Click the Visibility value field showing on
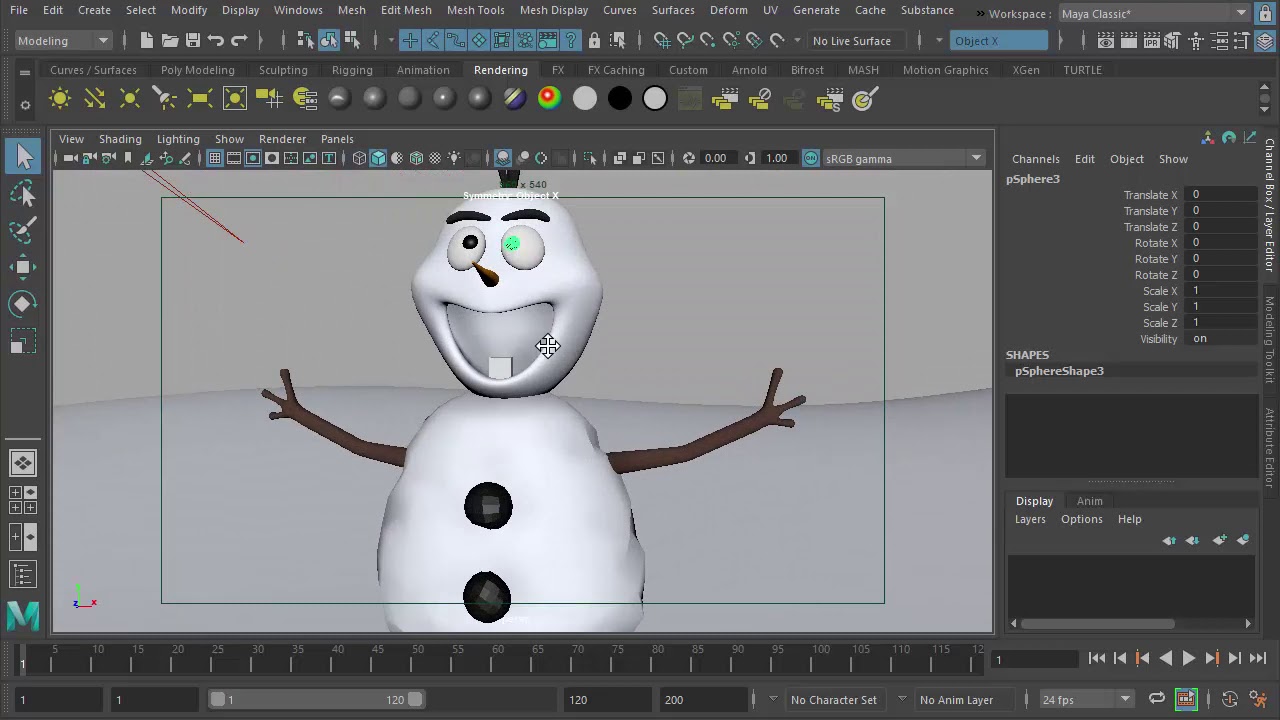Screen dimensions: 1280x720 (x=1221, y=339)
